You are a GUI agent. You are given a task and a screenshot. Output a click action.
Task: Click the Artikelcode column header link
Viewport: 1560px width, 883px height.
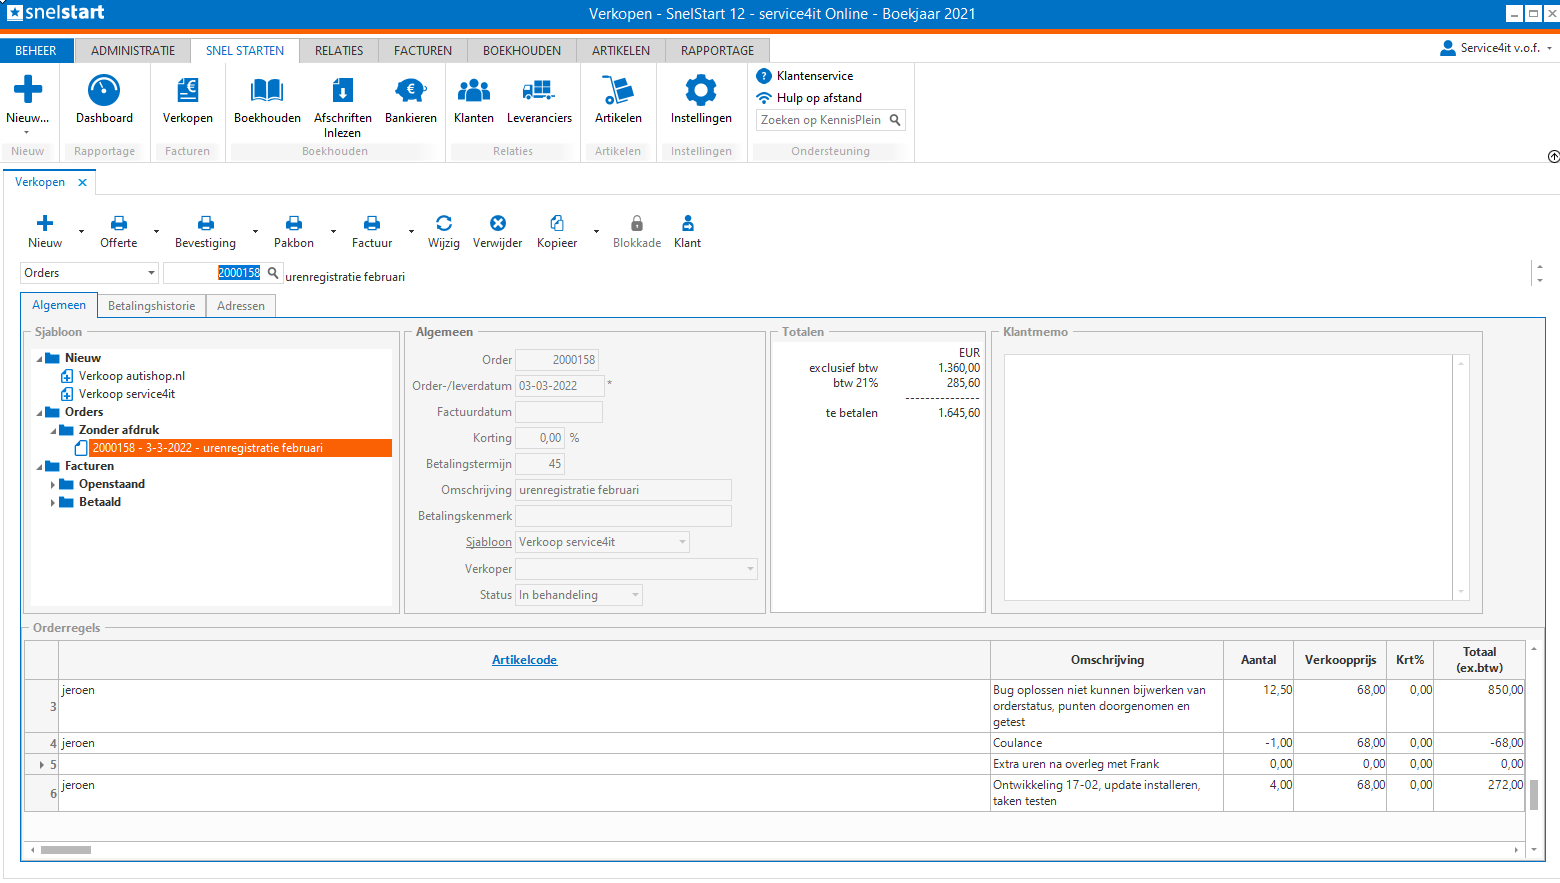(524, 660)
